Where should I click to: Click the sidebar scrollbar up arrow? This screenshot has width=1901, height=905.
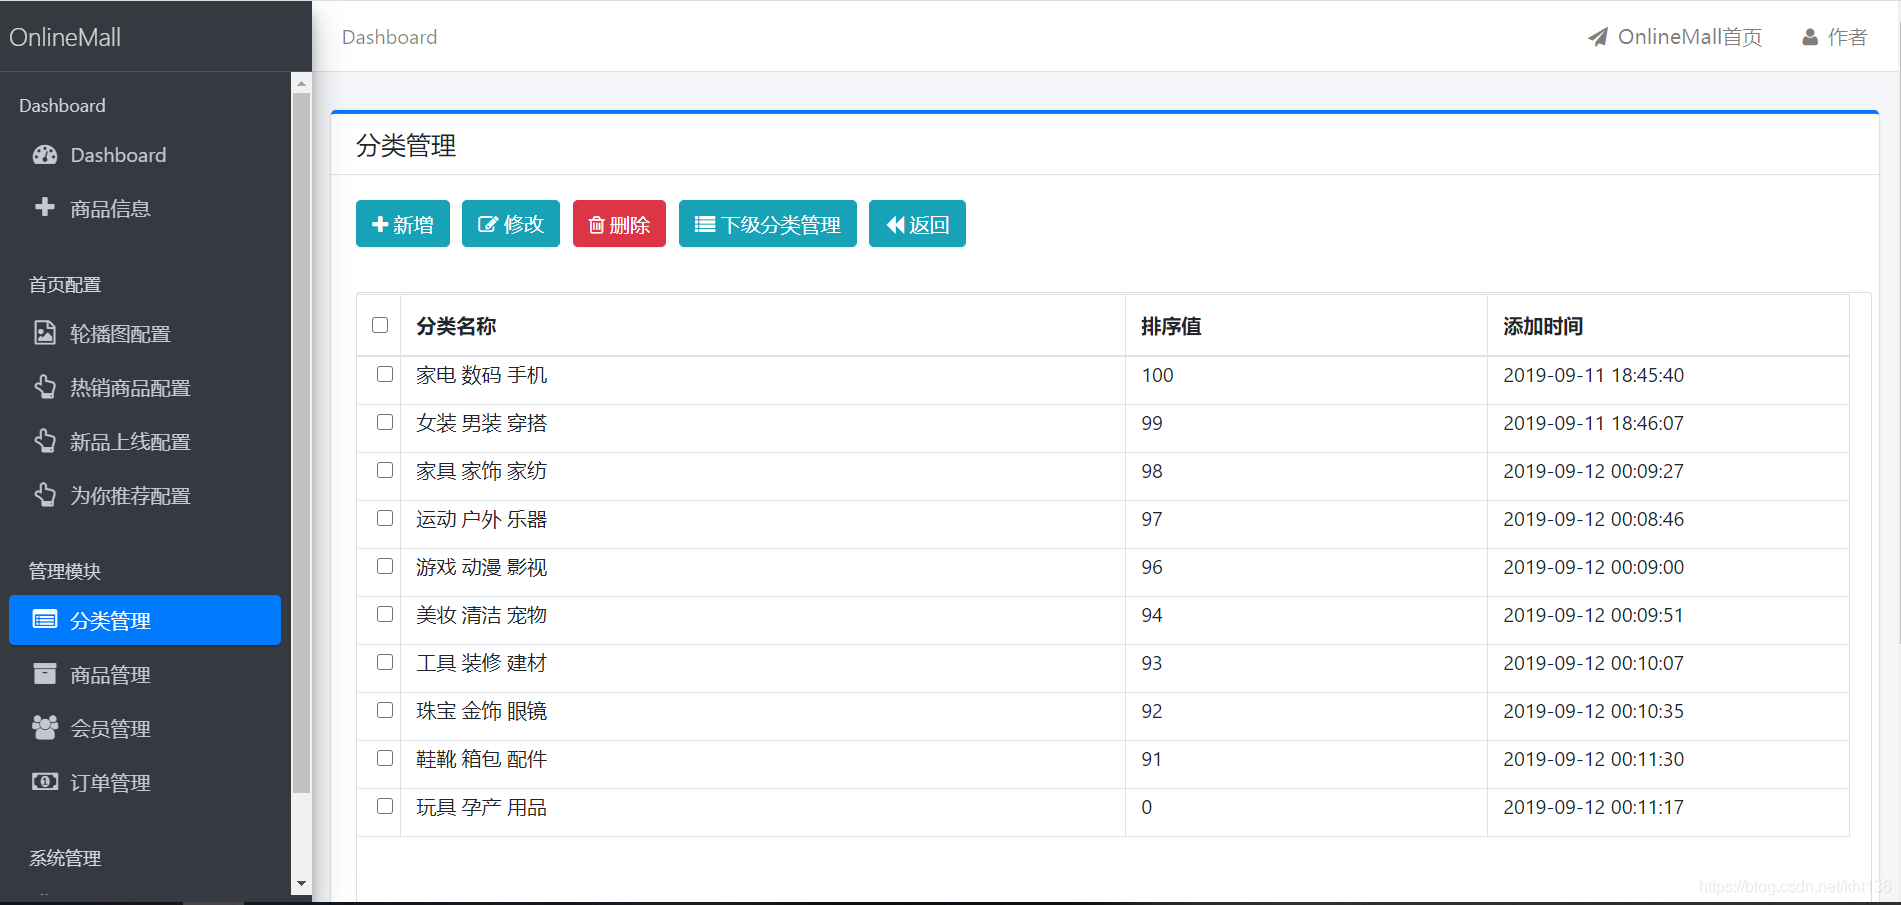click(x=301, y=84)
